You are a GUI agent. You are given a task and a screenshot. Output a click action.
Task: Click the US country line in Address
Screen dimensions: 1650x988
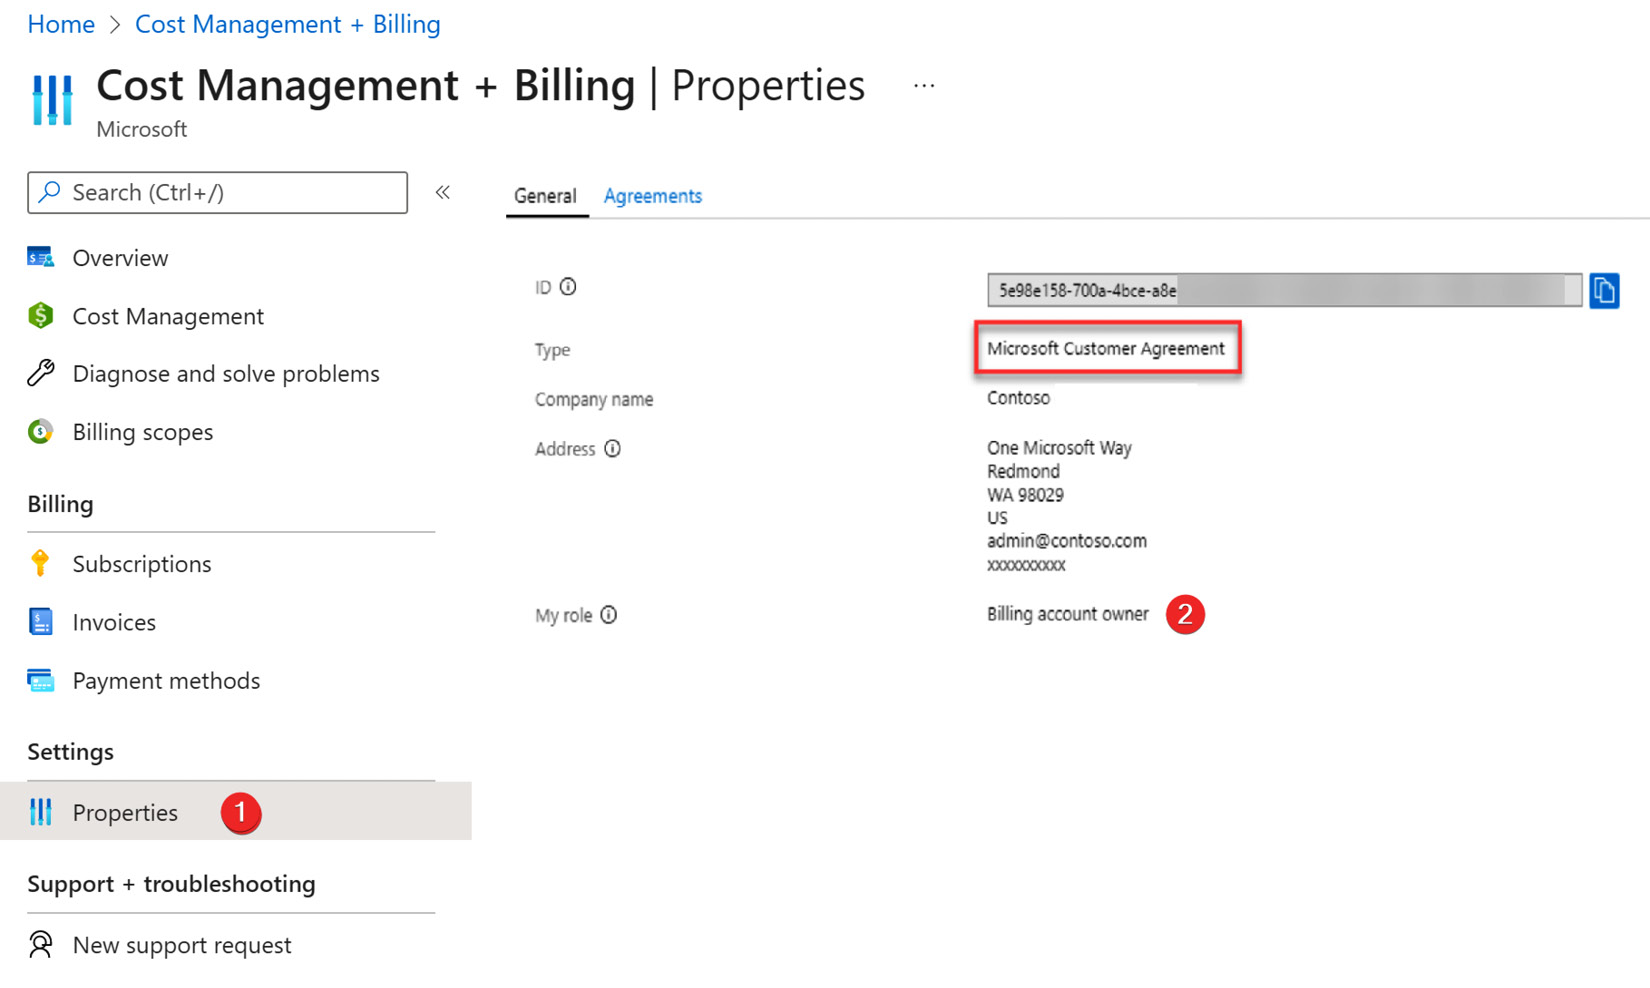click(x=997, y=518)
